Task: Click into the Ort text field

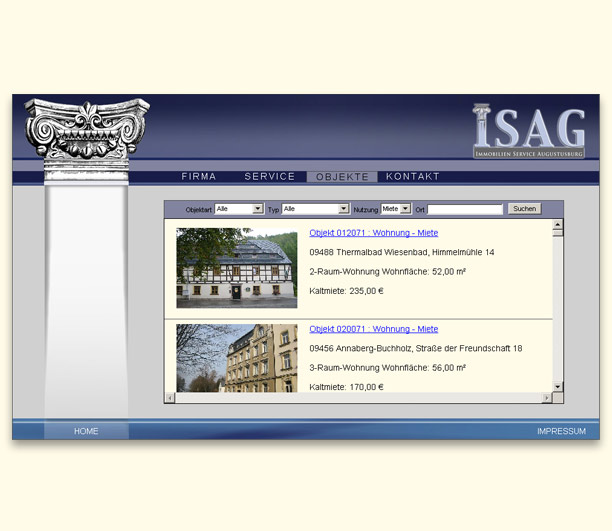Action: pyautogui.click(x=465, y=209)
